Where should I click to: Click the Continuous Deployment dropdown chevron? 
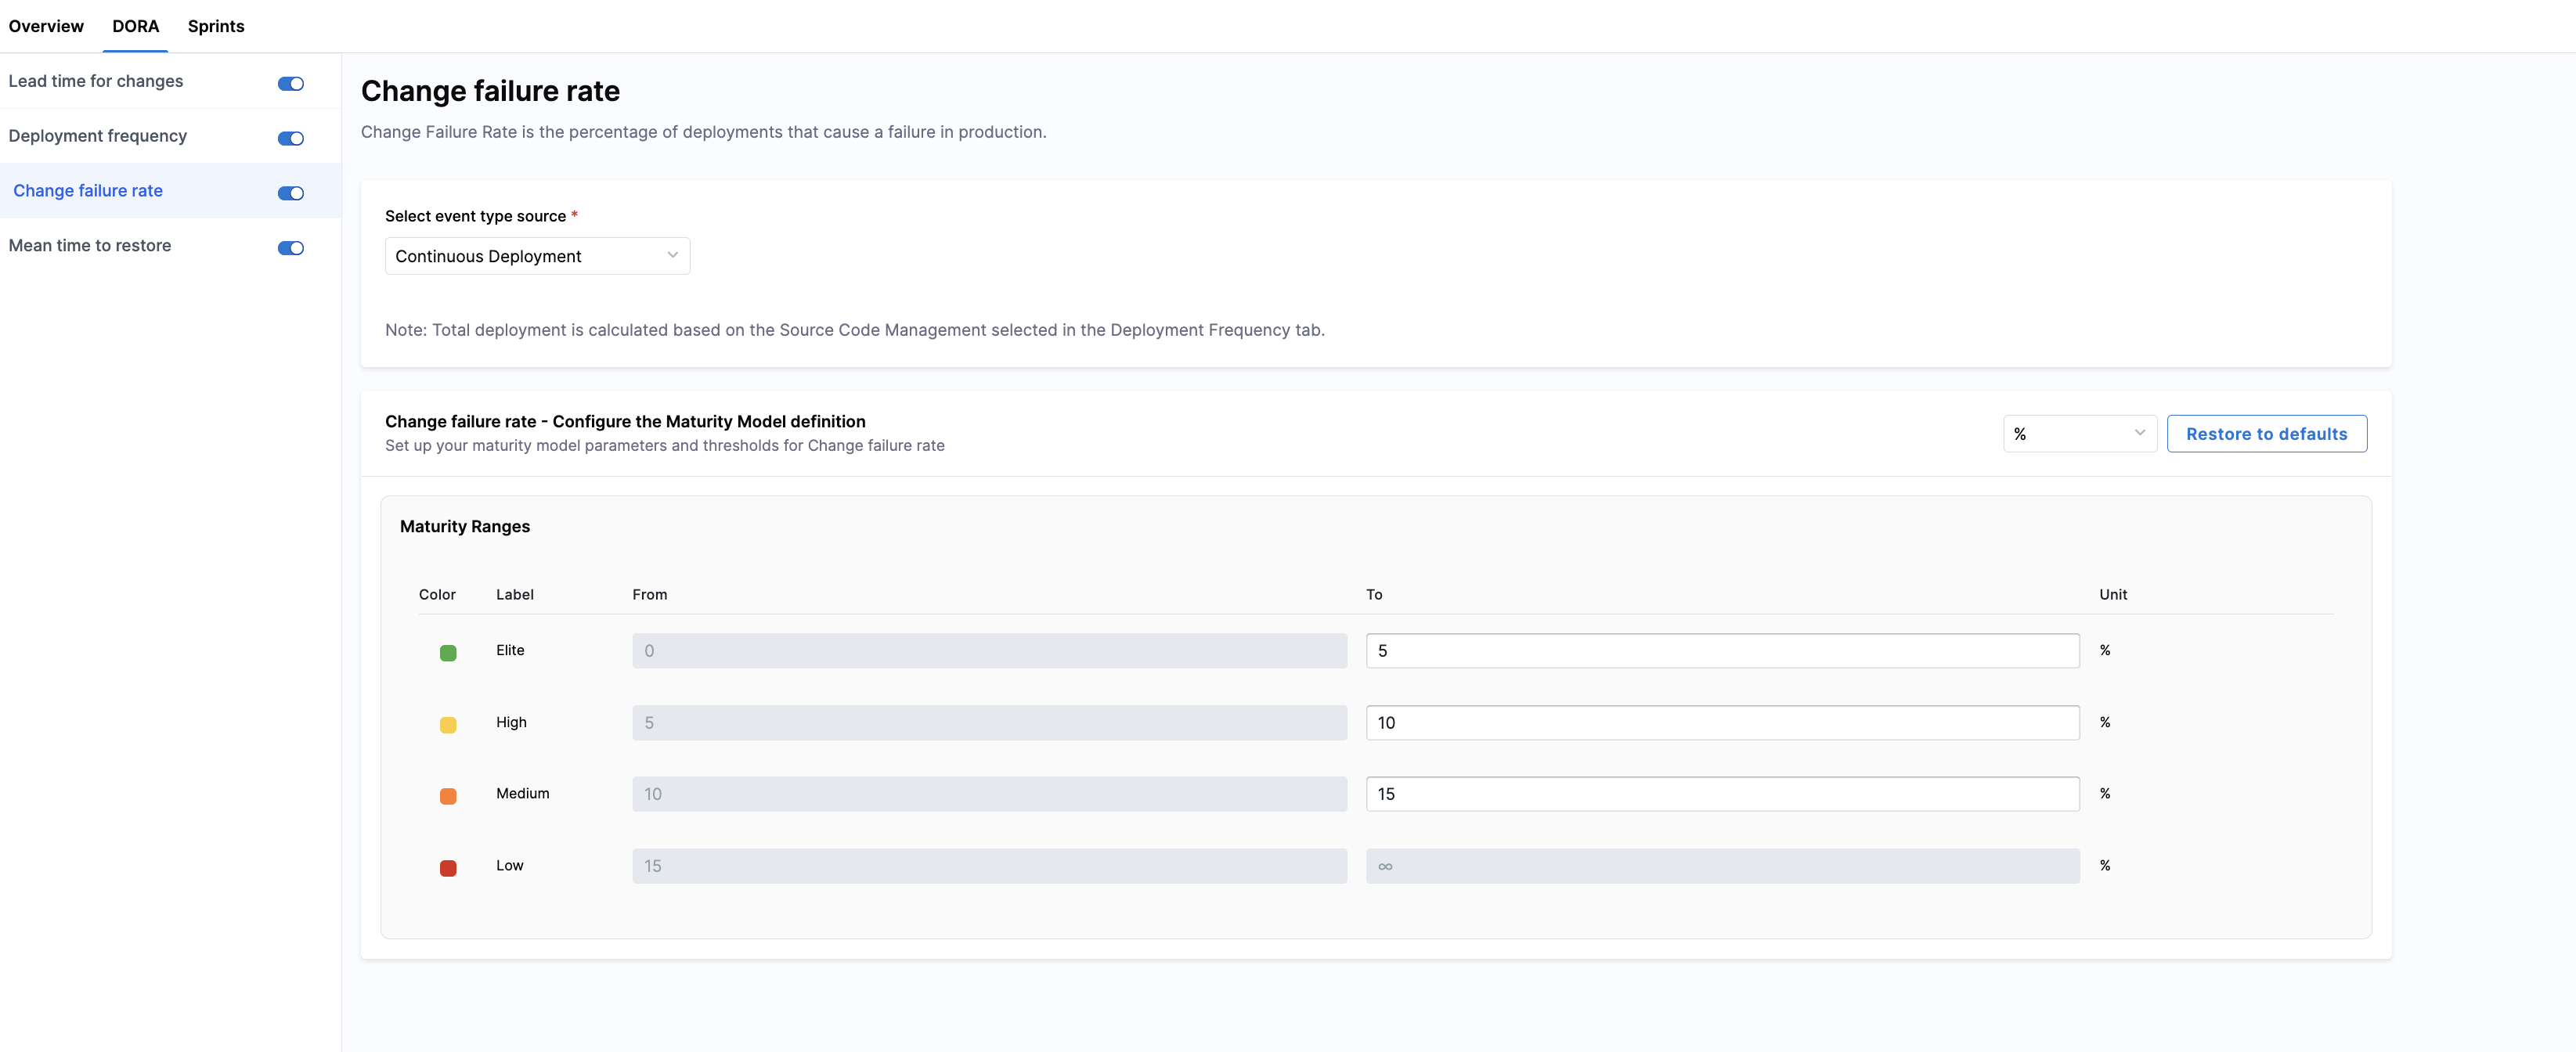(x=672, y=255)
